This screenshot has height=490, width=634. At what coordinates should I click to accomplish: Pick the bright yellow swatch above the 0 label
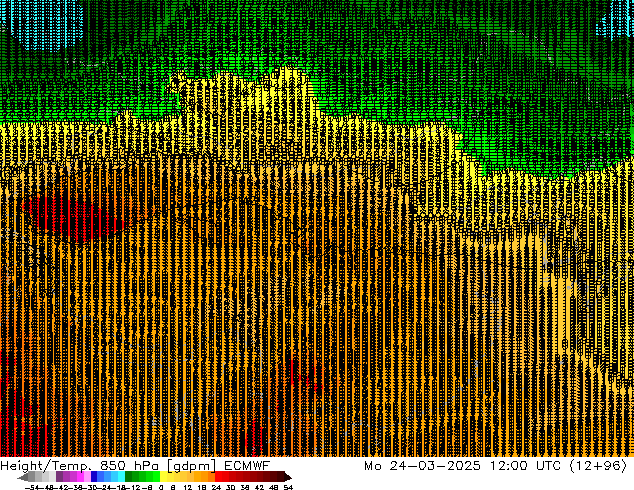pos(163,477)
